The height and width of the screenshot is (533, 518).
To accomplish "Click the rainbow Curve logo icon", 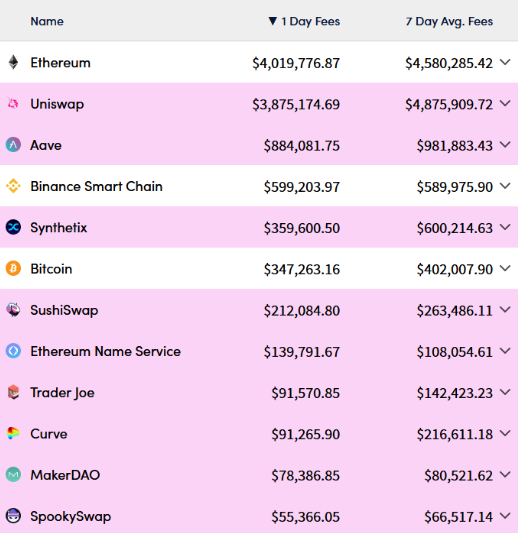I will click(13, 433).
